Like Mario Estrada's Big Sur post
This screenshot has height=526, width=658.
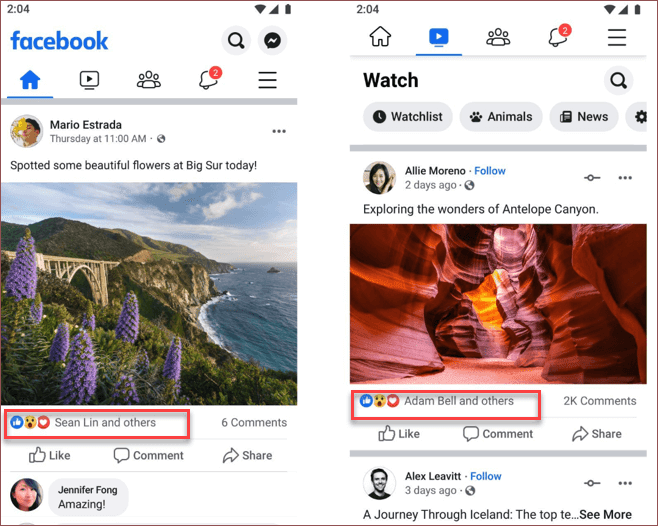tap(50, 455)
